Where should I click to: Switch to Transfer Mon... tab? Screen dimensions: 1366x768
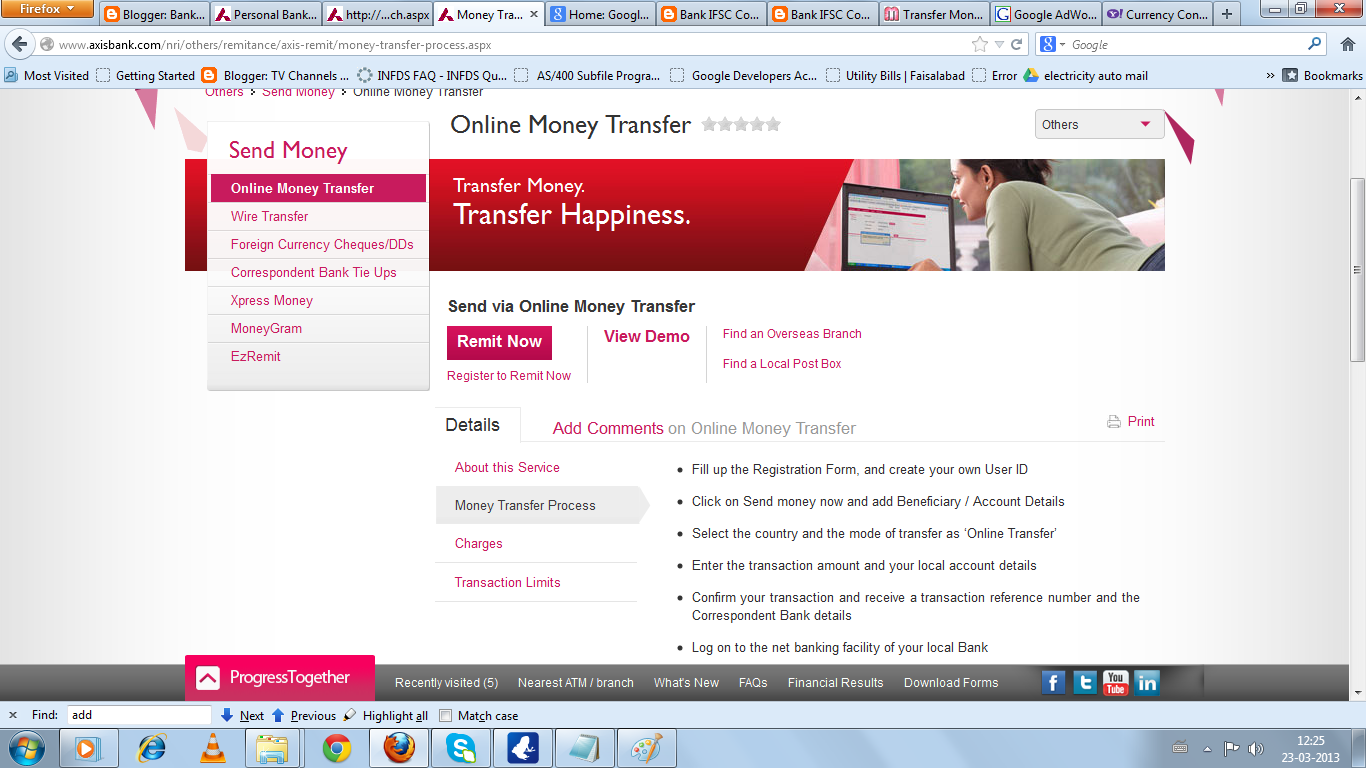tap(934, 14)
